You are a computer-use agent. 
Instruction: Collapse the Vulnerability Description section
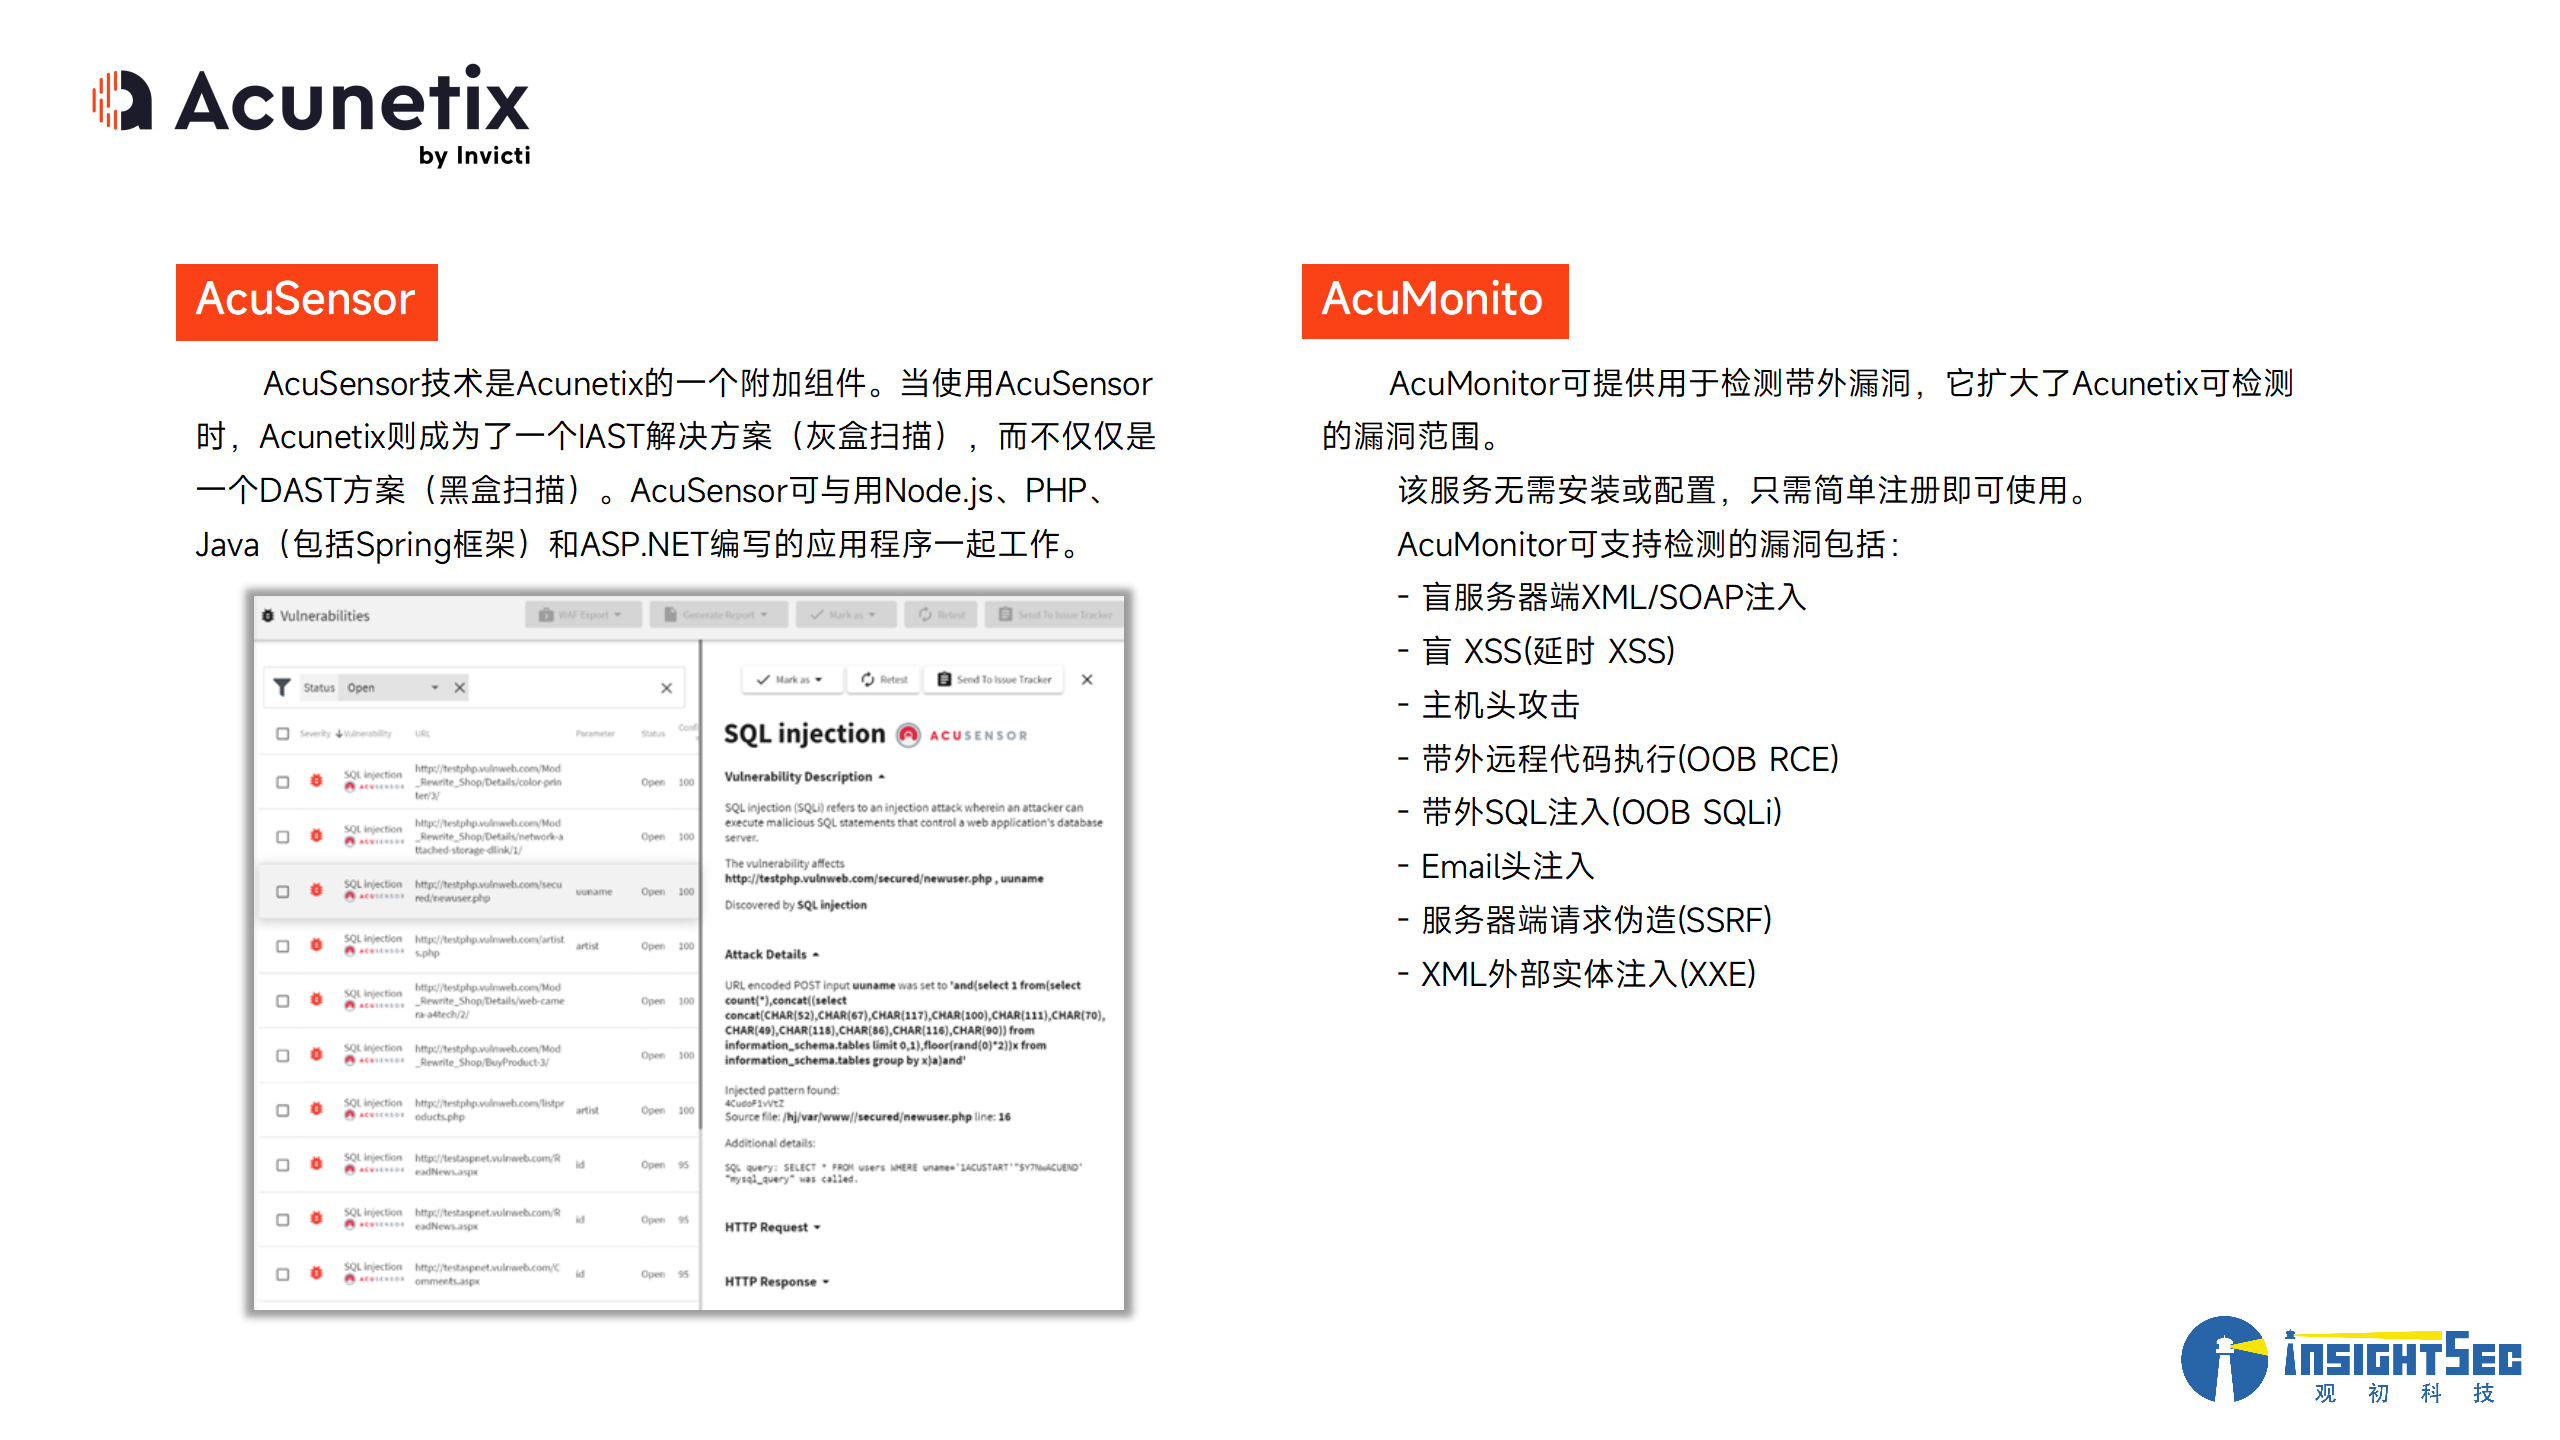pos(805,777)
